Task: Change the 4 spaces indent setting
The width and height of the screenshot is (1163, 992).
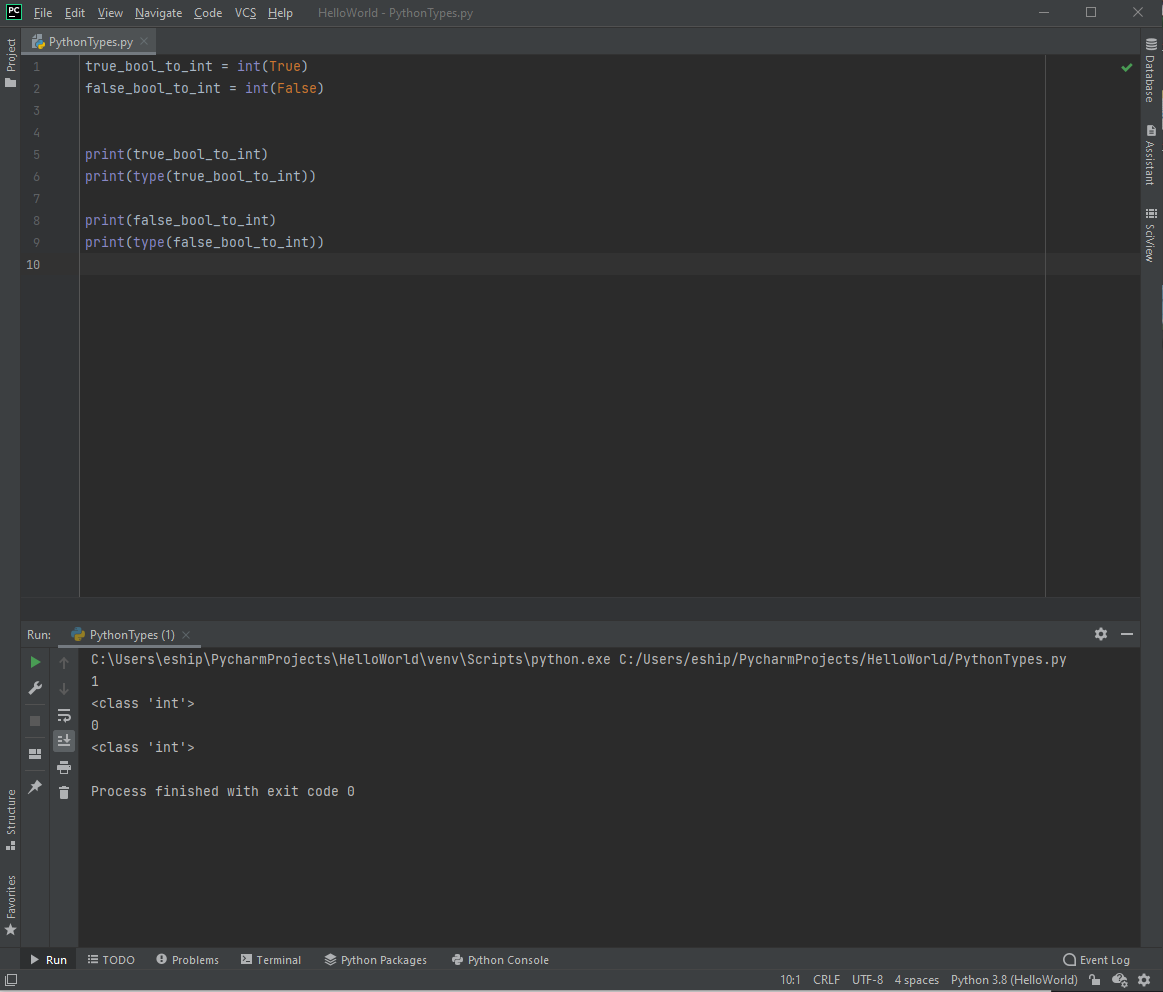Action: point(917,980)
